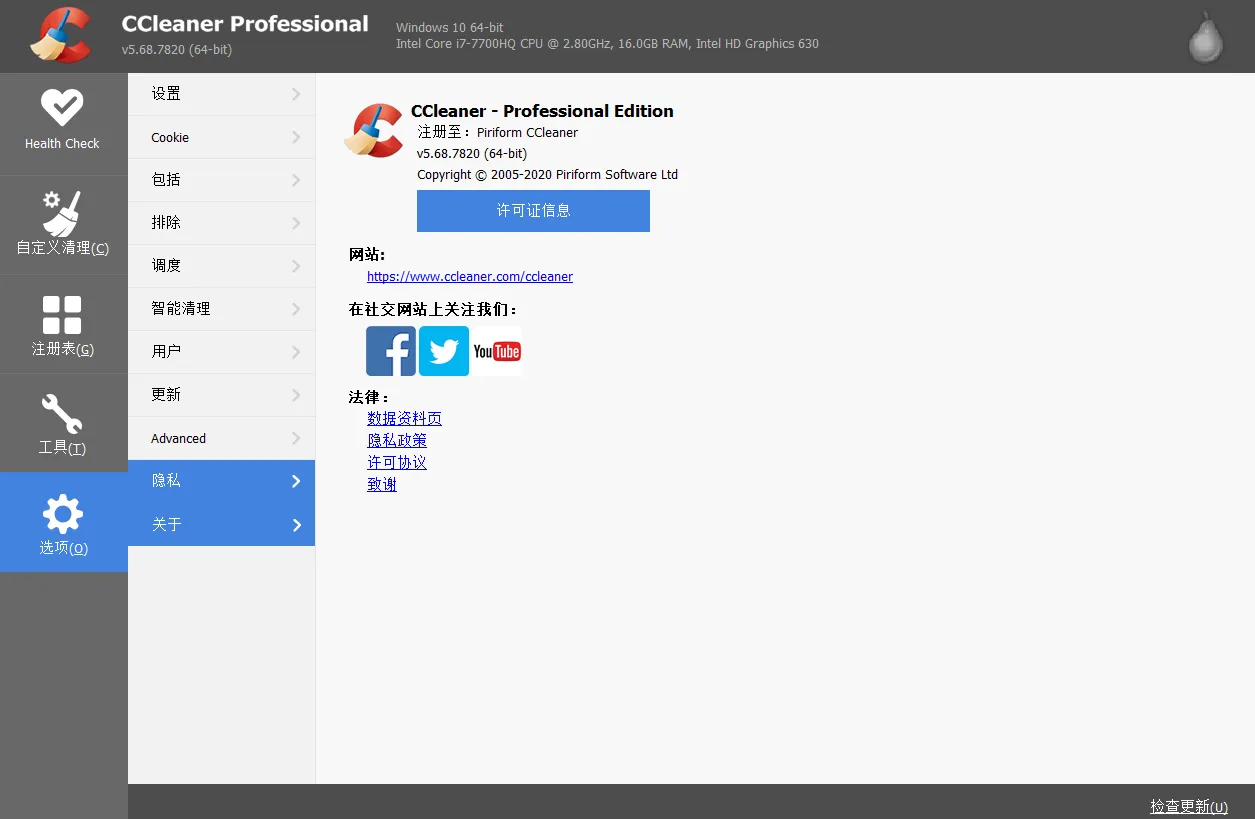
Task: Click the 'CCleaner - Professional Edition' heading
Action: tap(542, 111)
